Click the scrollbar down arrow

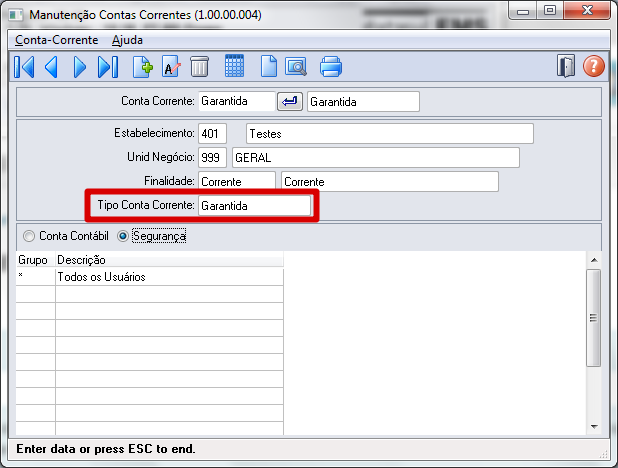594,427
